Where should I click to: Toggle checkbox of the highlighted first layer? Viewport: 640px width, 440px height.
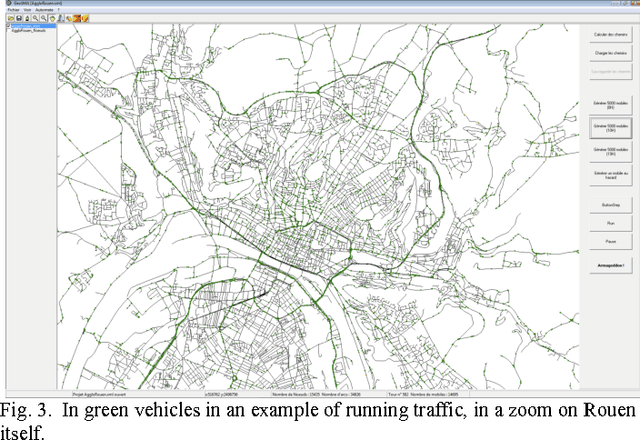[x=8, y=26]
